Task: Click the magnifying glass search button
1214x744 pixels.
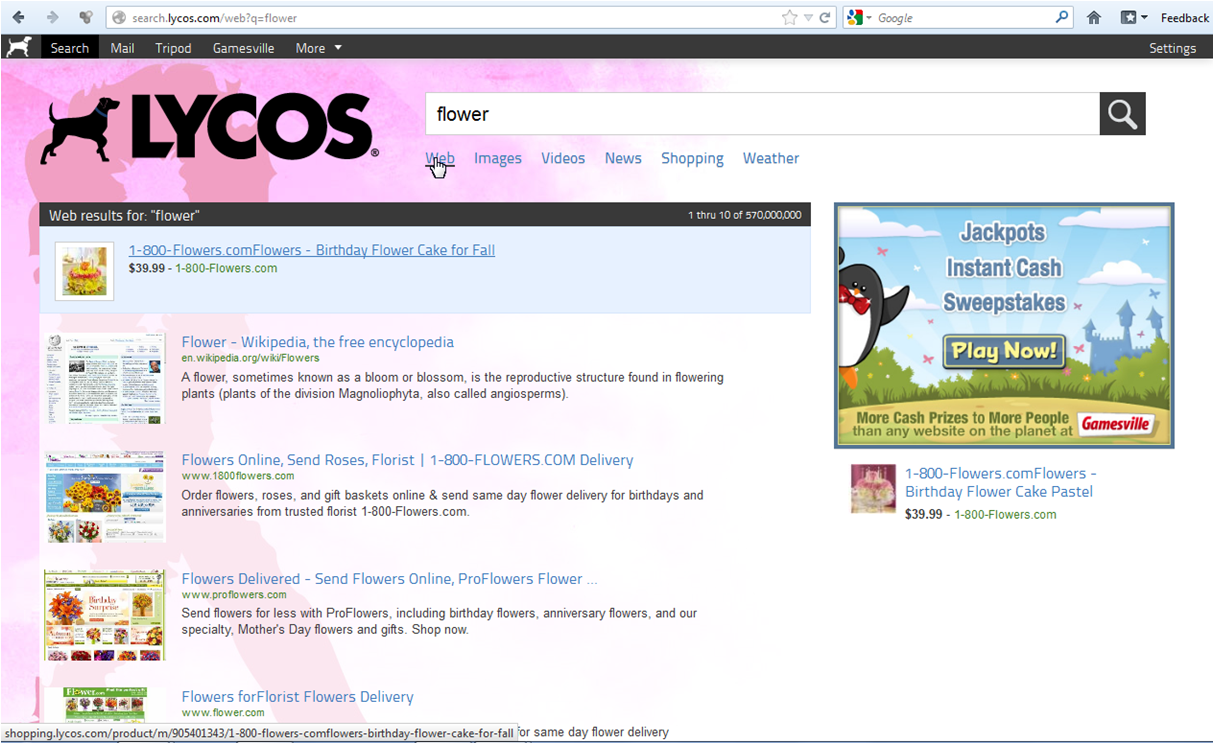Action: point(1122,113)
